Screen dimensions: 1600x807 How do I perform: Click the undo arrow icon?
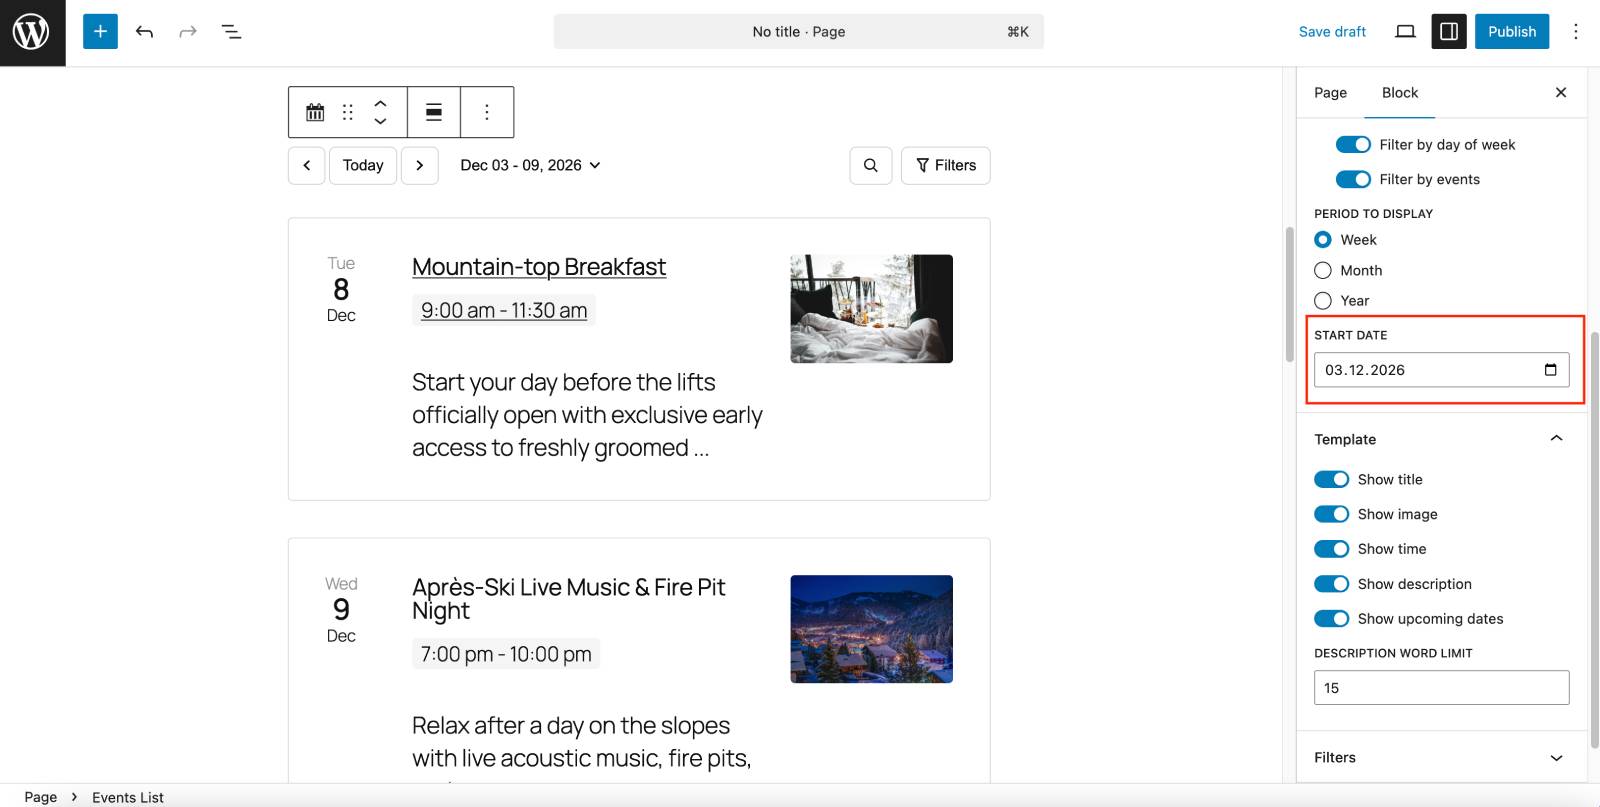click(144, 32)
